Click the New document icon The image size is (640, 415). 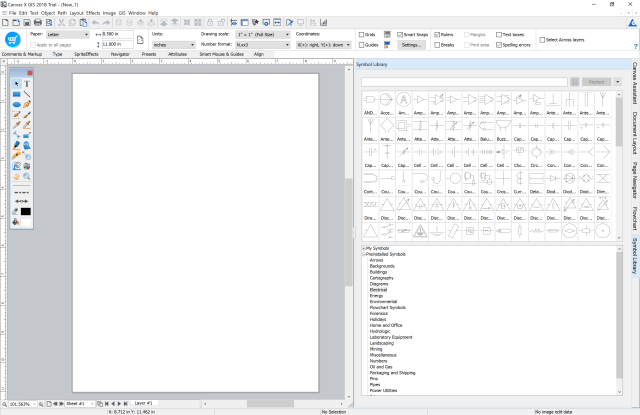click(5, 22)
